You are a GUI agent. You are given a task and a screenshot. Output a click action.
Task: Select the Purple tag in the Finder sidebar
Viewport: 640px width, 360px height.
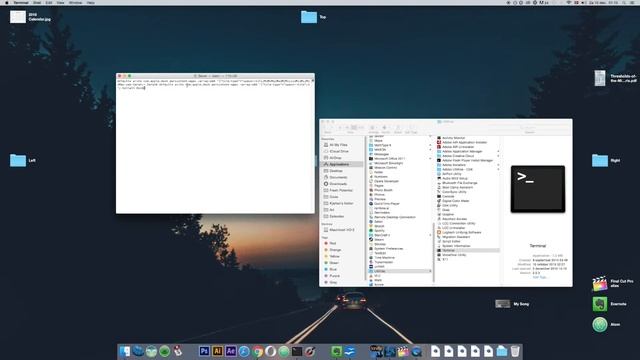[x=334, y=276]
